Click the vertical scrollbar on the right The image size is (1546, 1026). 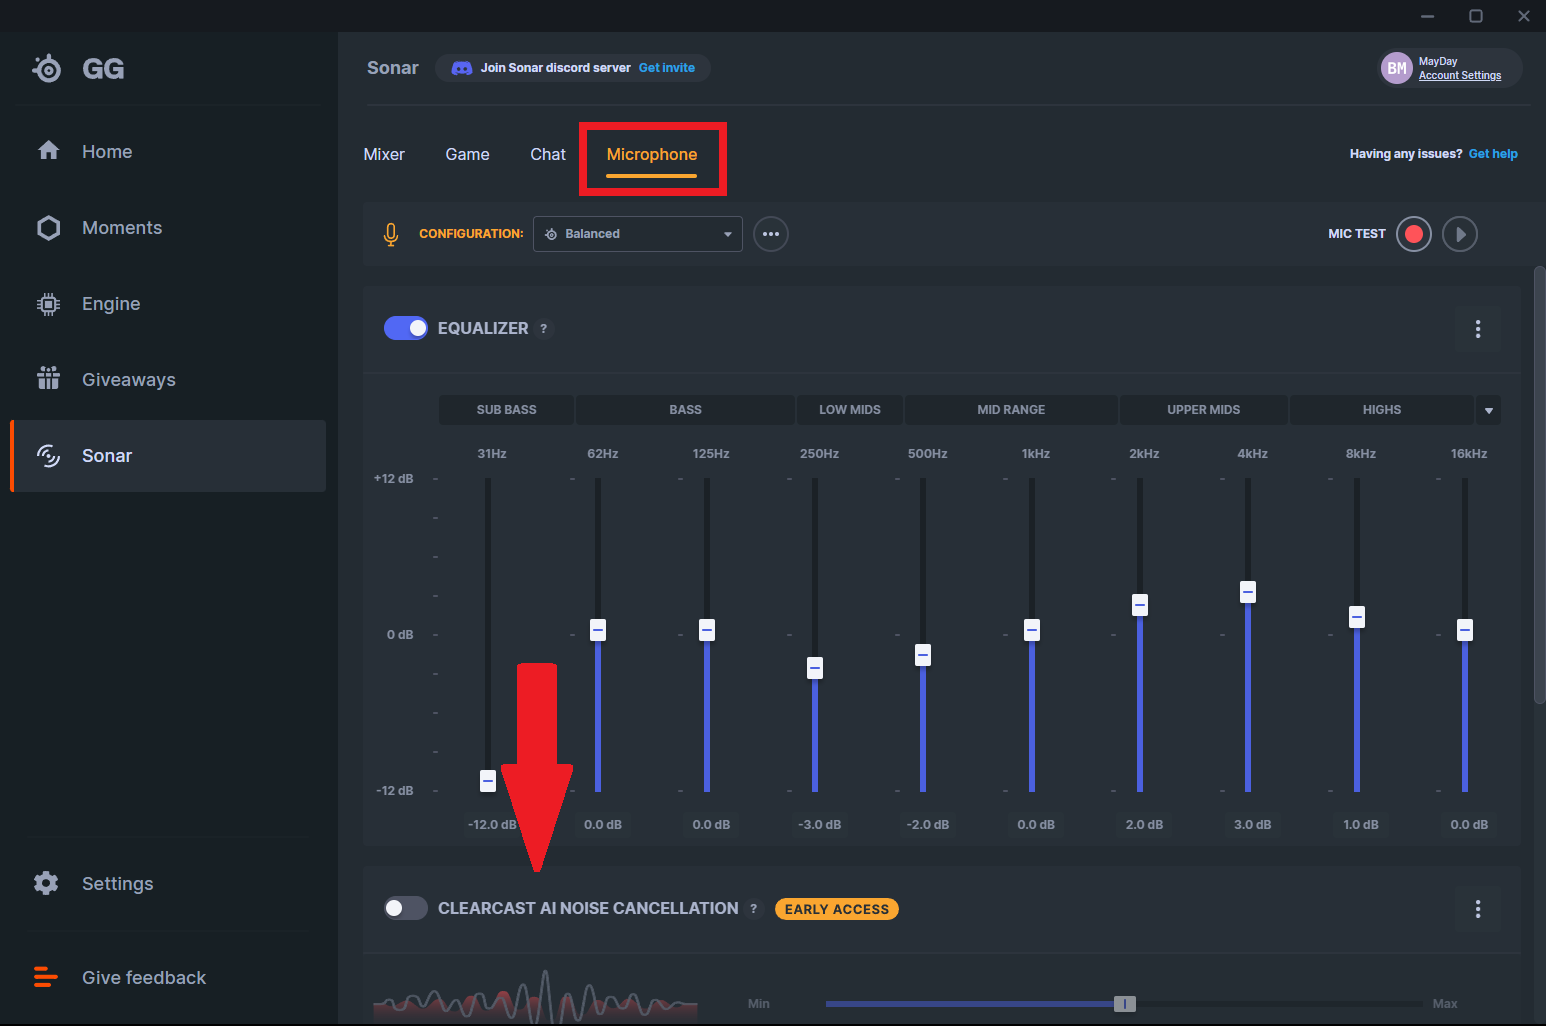tap(1540, 485)
